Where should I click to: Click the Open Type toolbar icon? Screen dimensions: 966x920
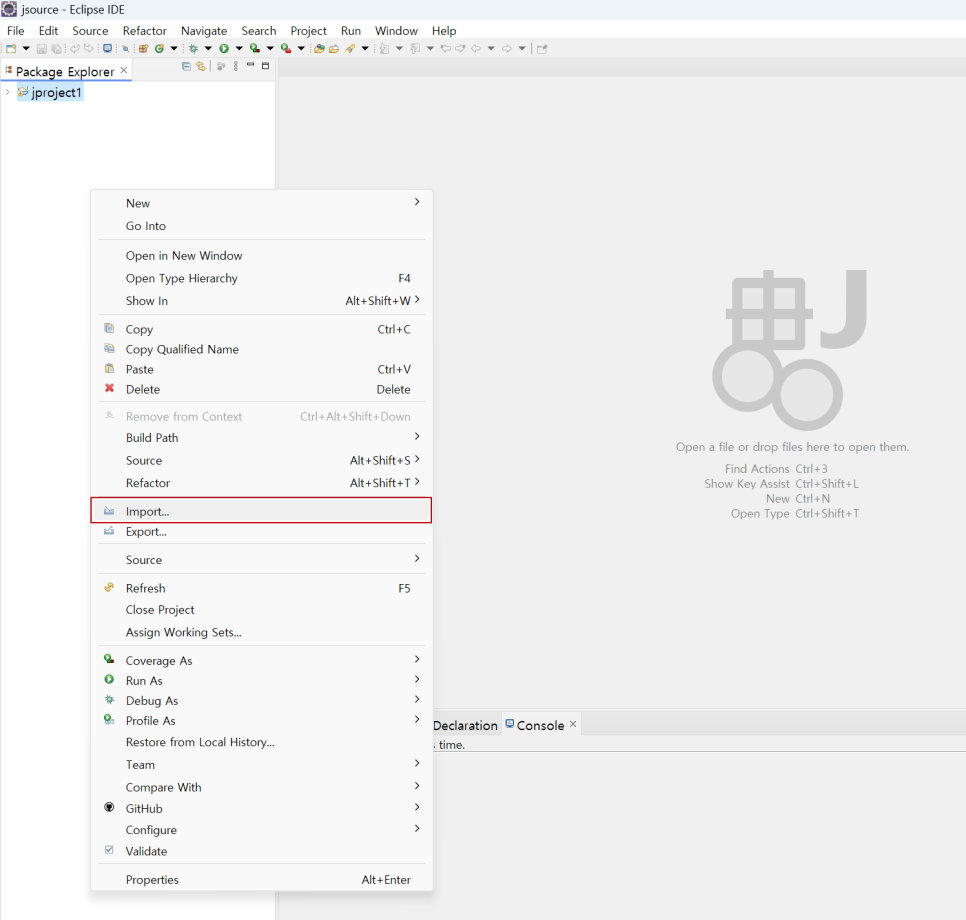pyautogui.click(x=319, y=49)
